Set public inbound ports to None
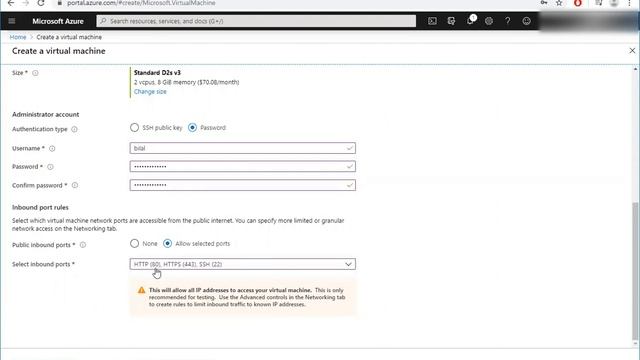 tap(134, 244)
